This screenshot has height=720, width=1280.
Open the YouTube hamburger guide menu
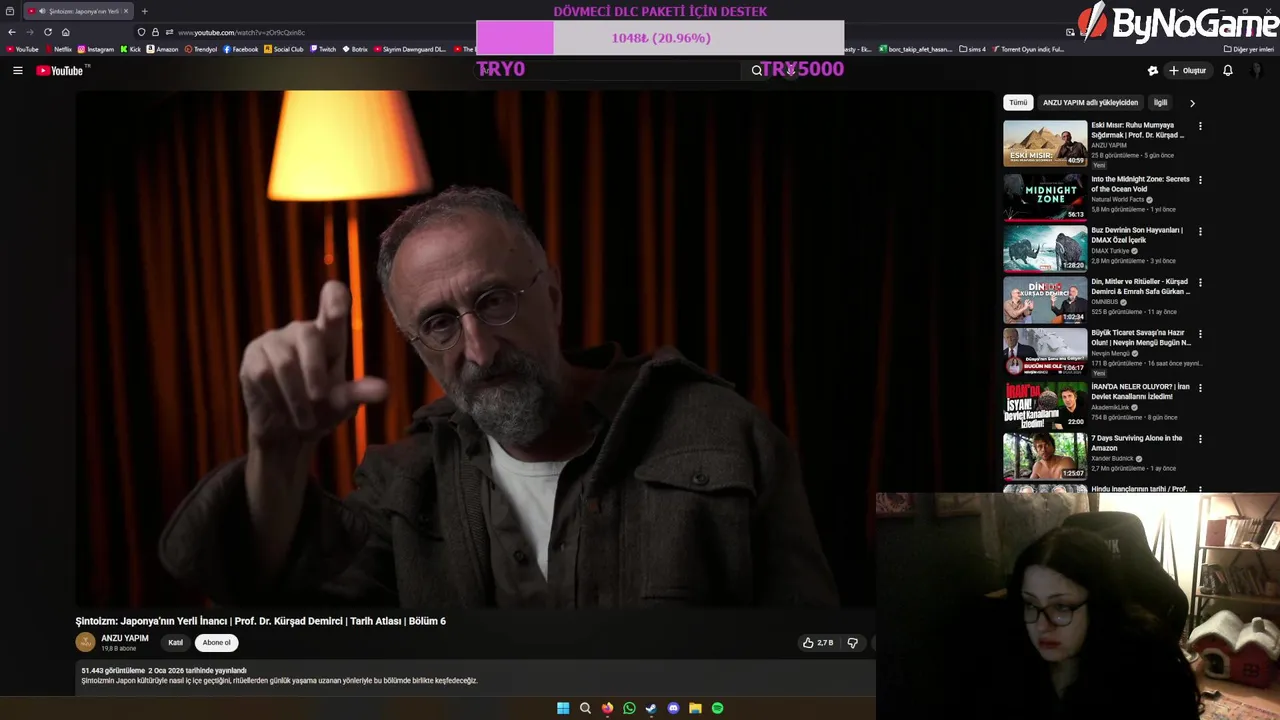[x=17, y=70]
